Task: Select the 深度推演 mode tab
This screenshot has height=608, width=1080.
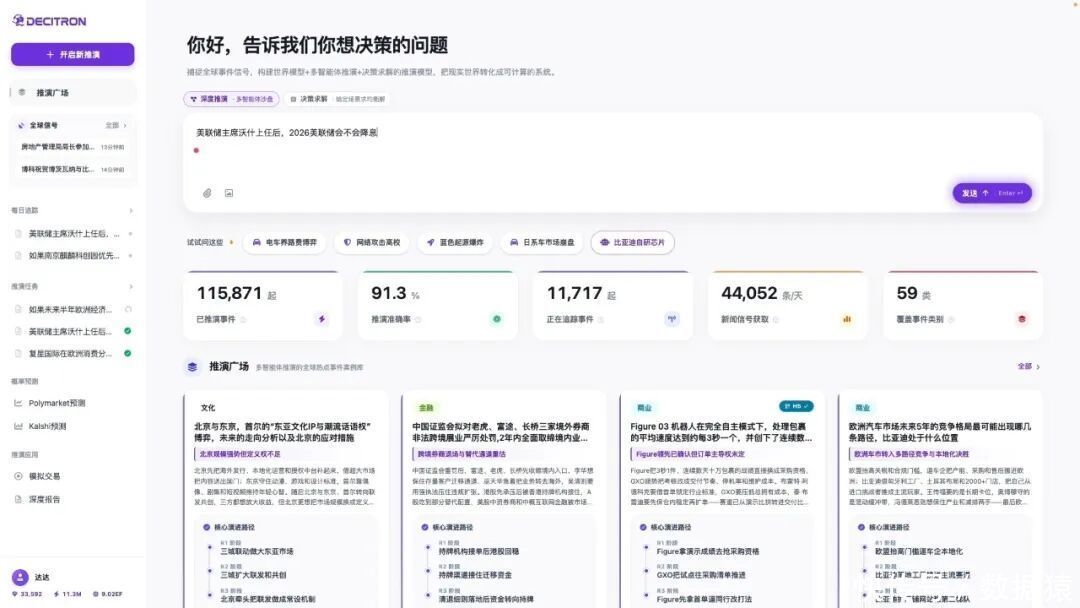Action: (x=231, y=99)
